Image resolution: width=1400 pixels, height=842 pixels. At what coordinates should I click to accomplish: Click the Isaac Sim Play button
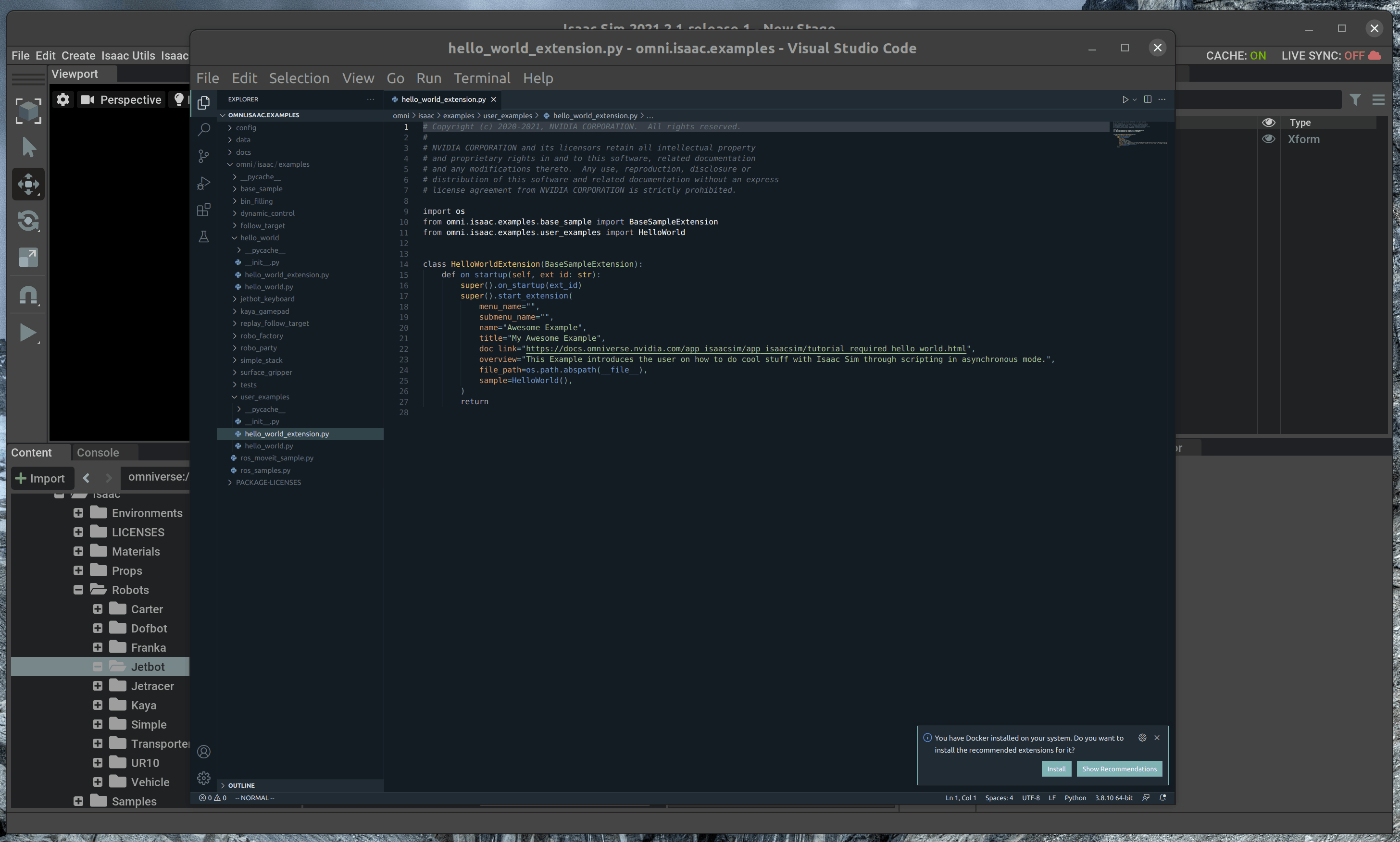28,332
